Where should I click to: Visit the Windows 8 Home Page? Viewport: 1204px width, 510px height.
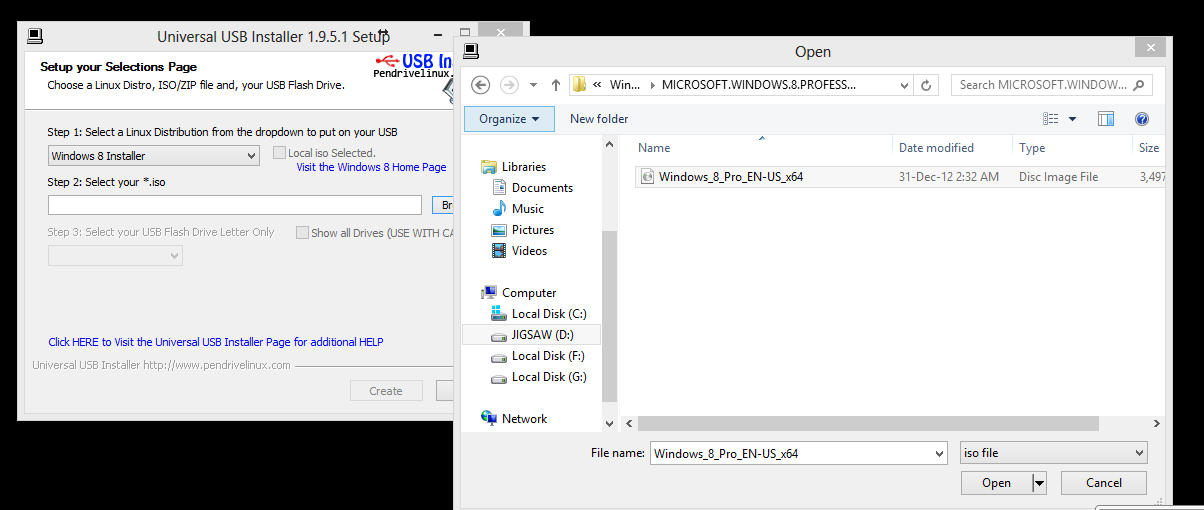coord(371,167)
